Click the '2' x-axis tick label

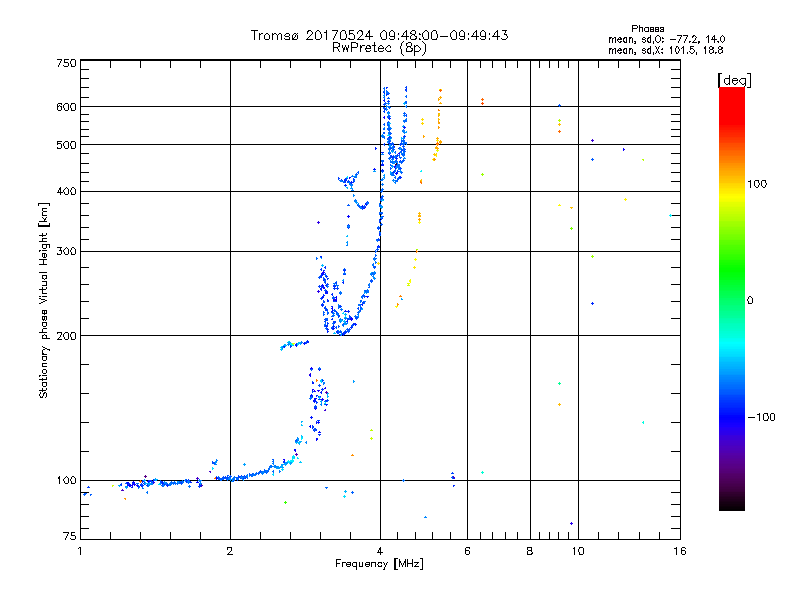[x=230, y=551]
